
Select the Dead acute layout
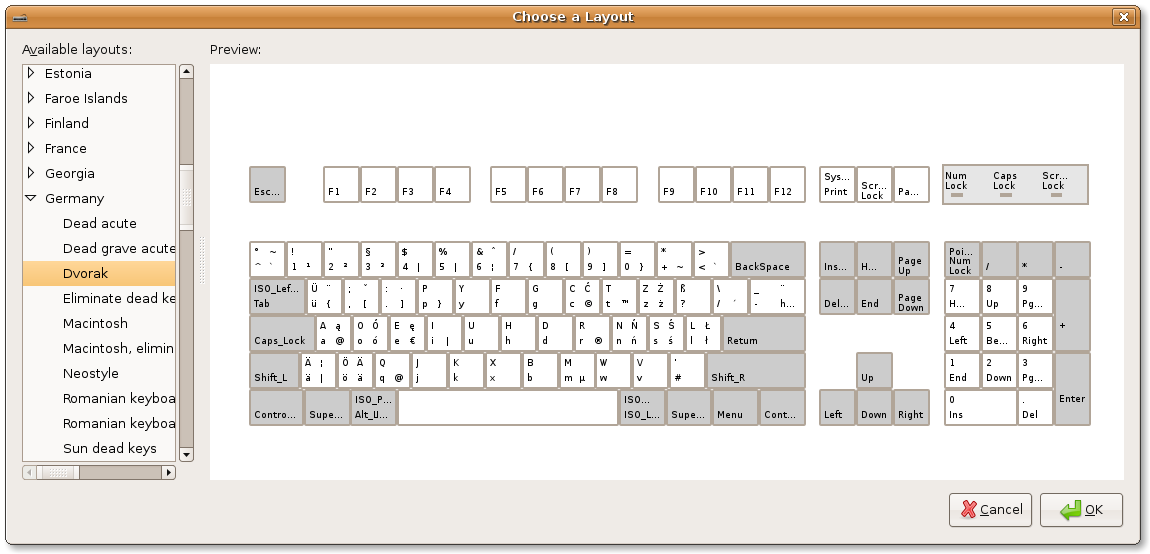click(99, 223)
